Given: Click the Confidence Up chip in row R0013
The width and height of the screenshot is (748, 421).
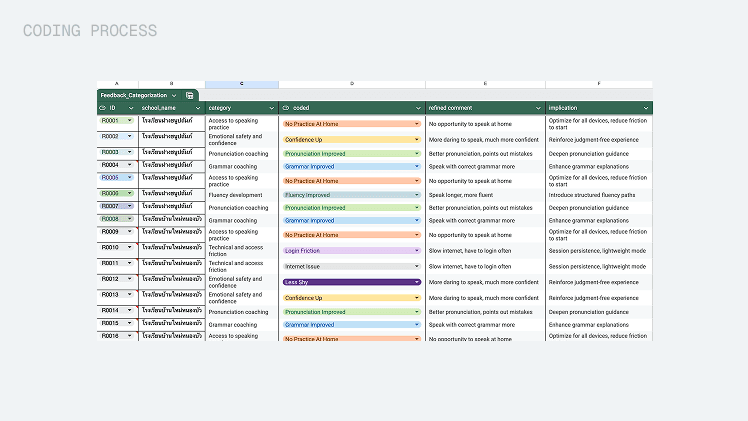Looking at the screenshot, I should [352, 298].
